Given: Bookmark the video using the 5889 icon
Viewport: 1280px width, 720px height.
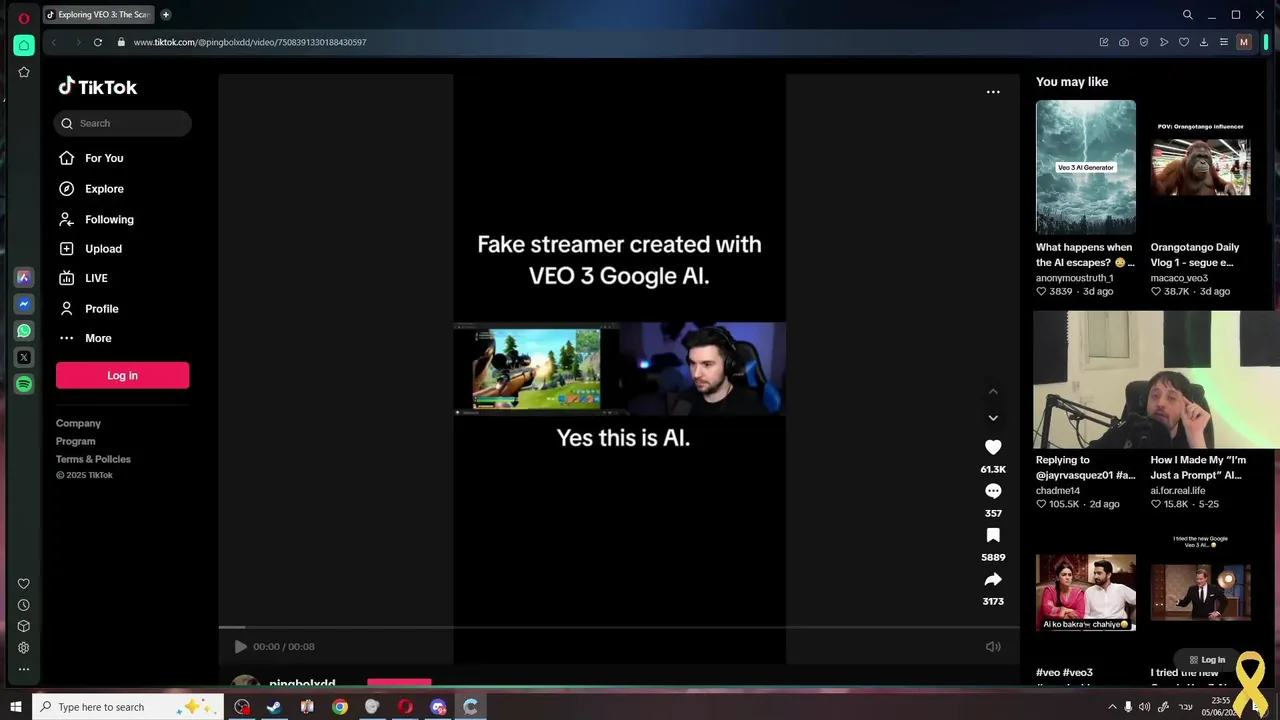Looking at the screenshot, I should (x=993, y=535).
